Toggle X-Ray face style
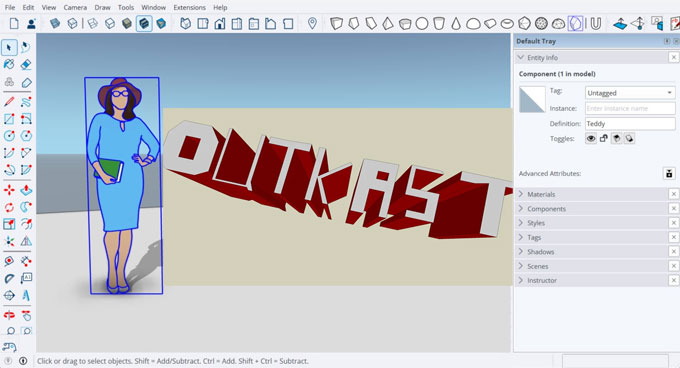 [x=55, y=23]
